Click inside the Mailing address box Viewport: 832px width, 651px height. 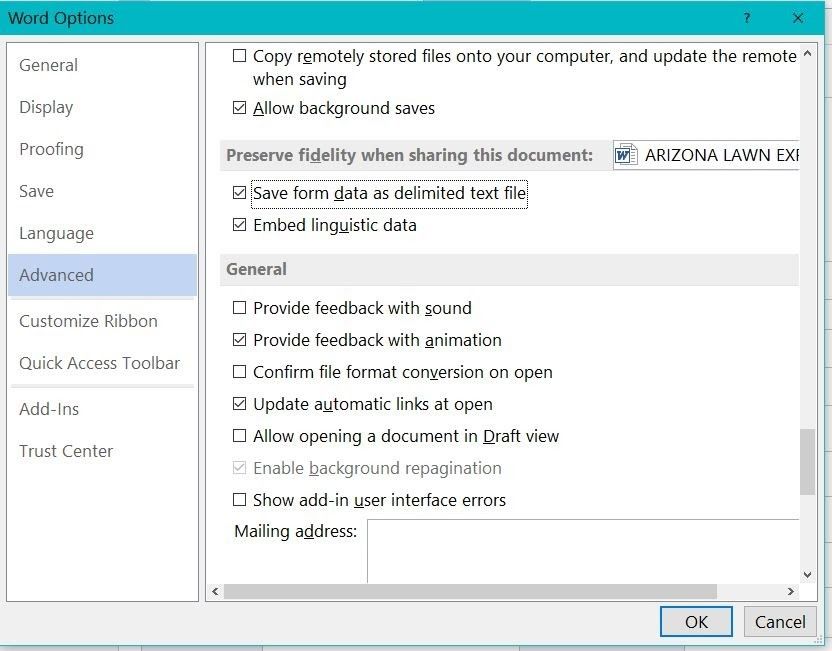(x=583, y=551)
